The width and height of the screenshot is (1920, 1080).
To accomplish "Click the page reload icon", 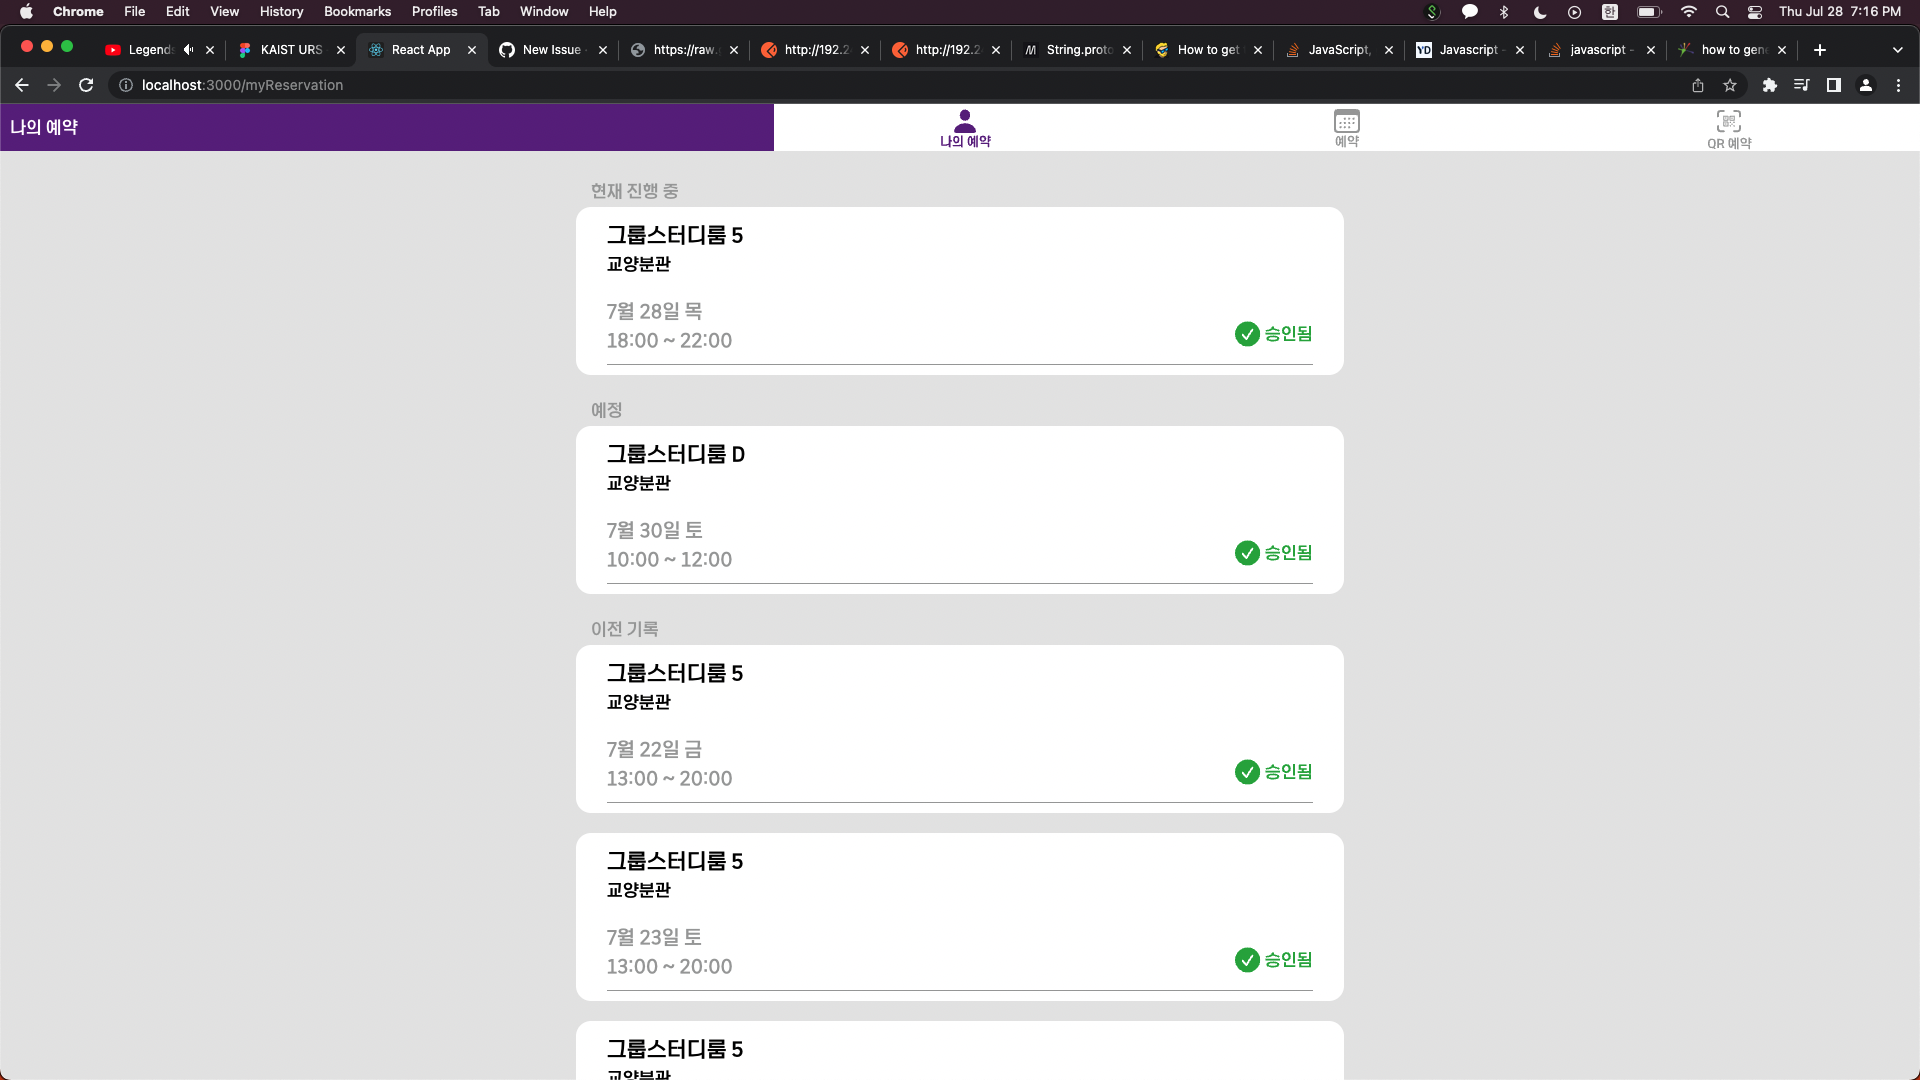I will point(86,85).
